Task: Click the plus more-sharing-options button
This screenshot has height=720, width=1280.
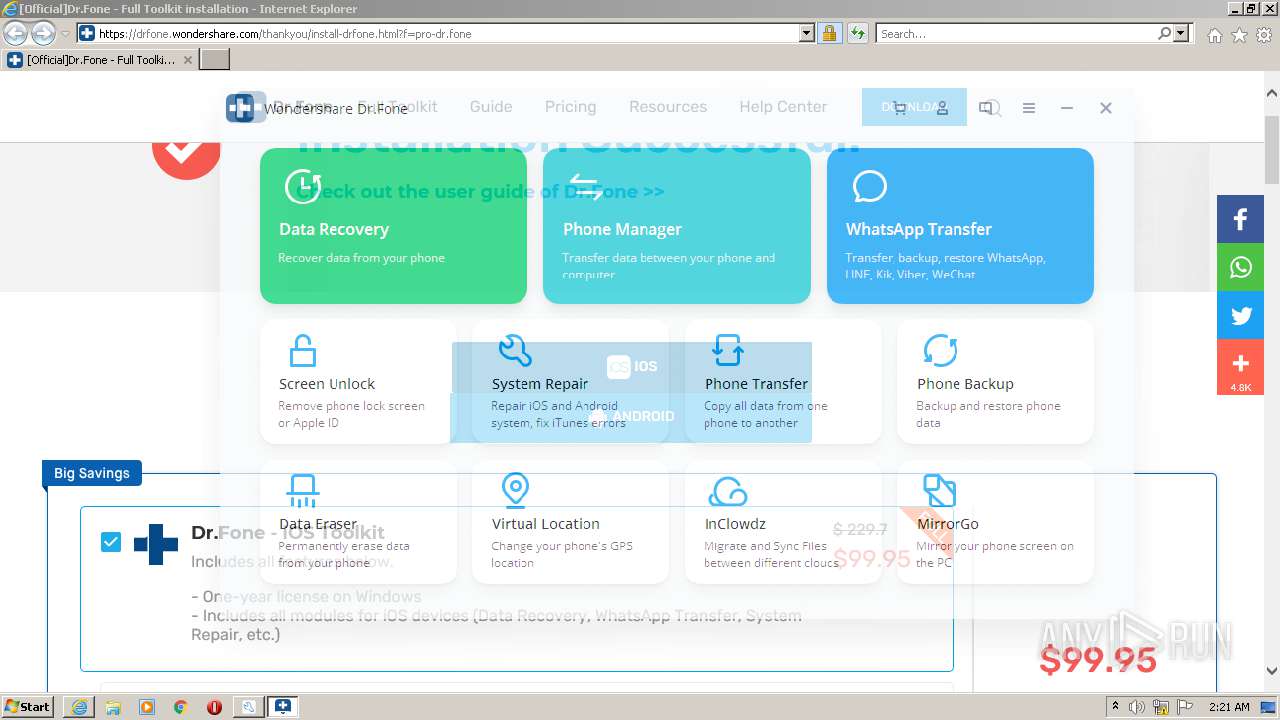Action: tap(1240, 367)
